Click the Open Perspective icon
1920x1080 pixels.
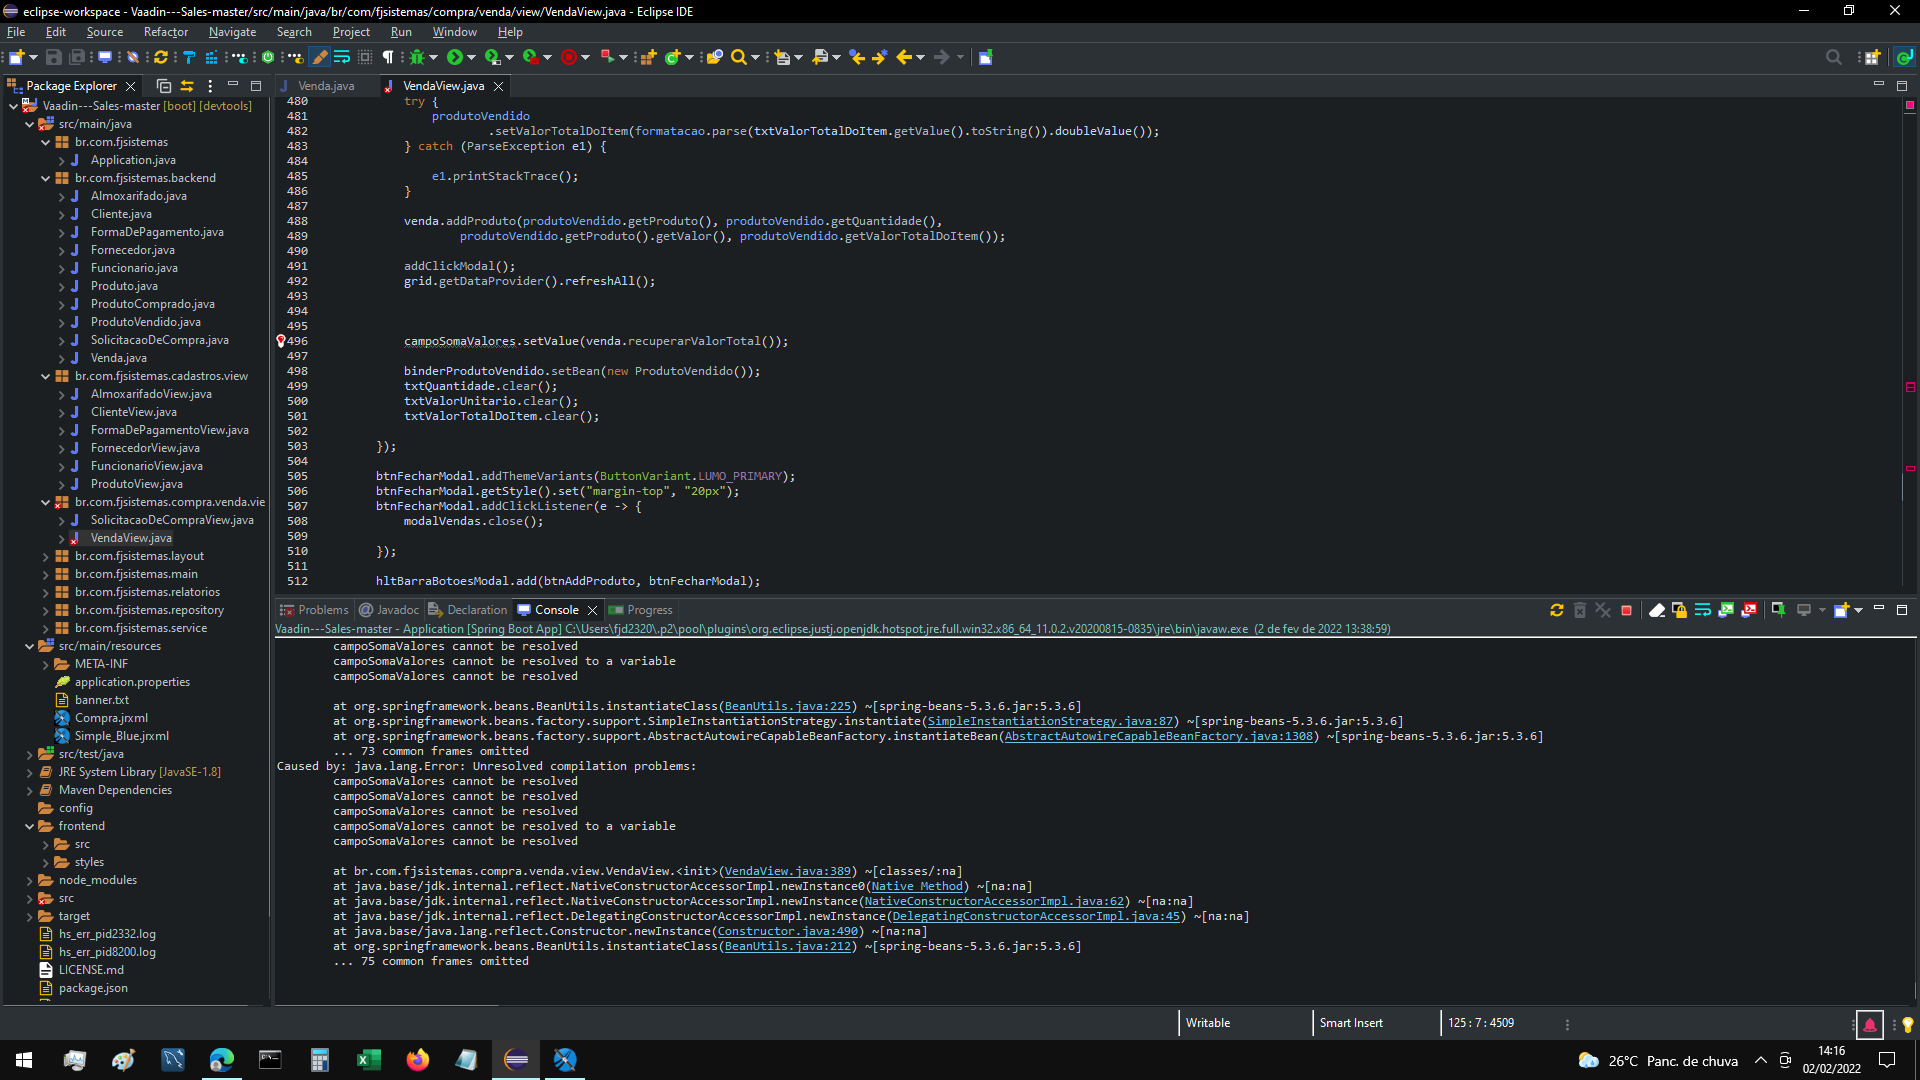coord(1872,57)
